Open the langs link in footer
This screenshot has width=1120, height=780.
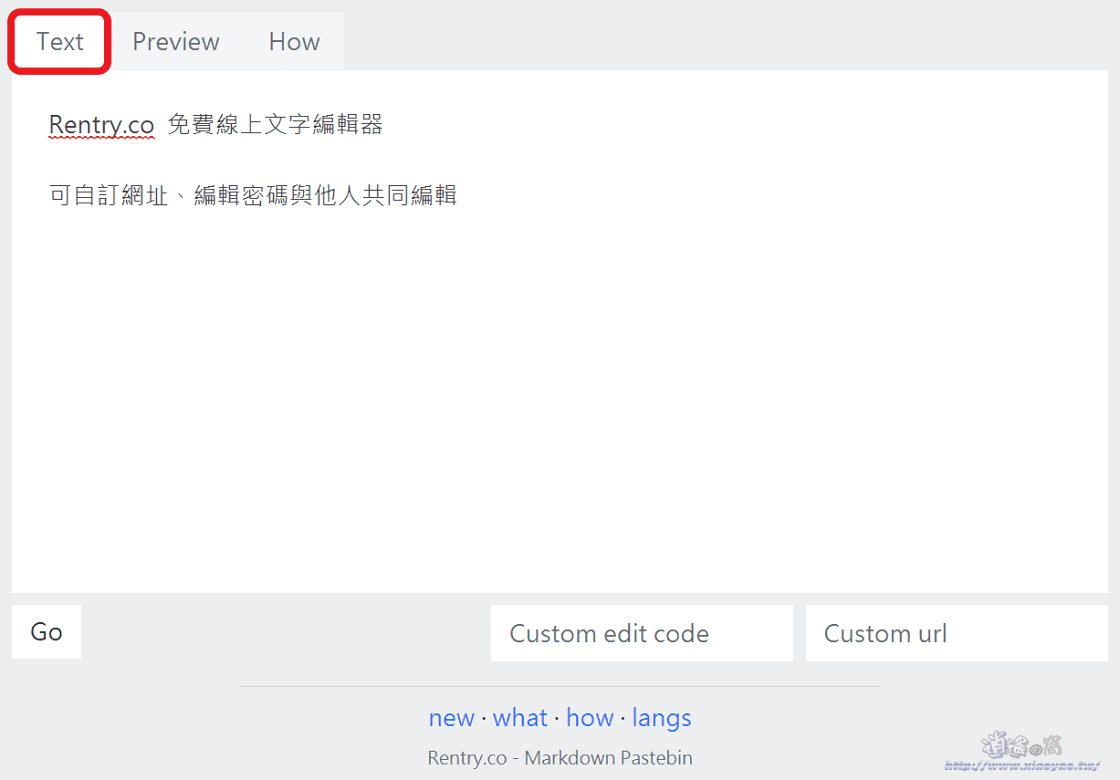(661, 719)
